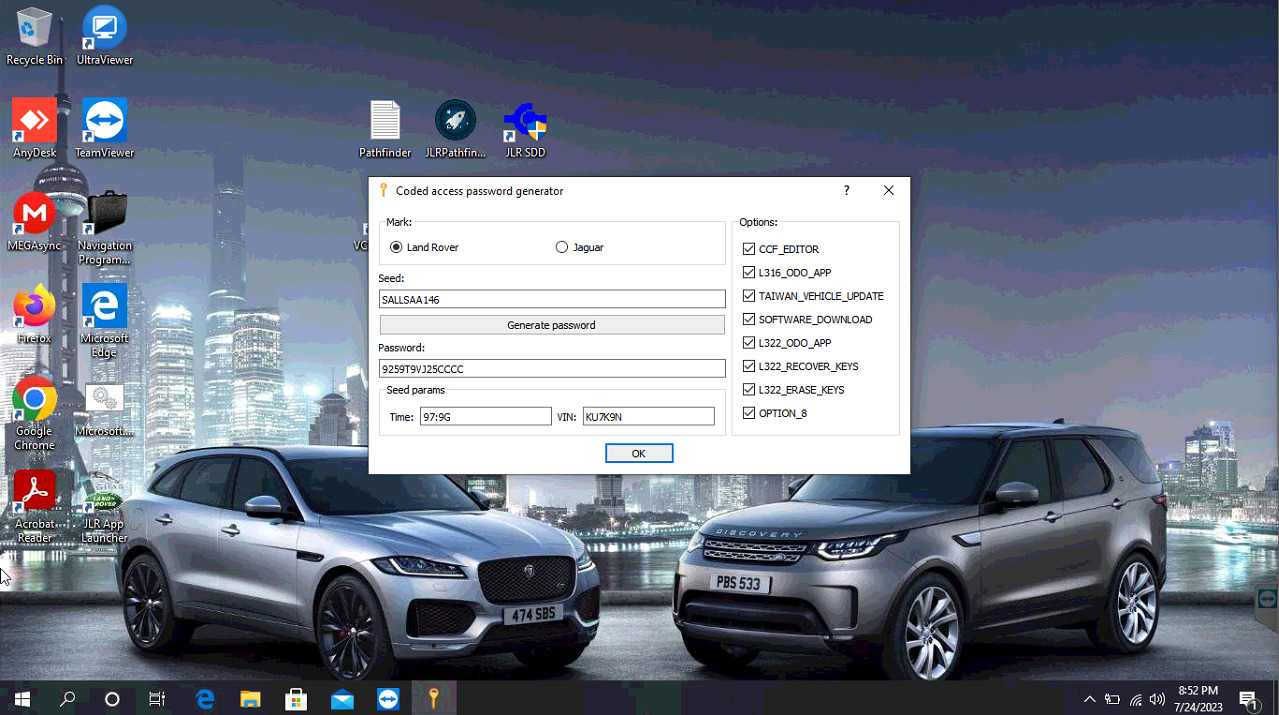Disable the SOFTWARE_DOWNLOAD checkbox
Viewport: 1279px width, 715px height.
tap(749, 319)
